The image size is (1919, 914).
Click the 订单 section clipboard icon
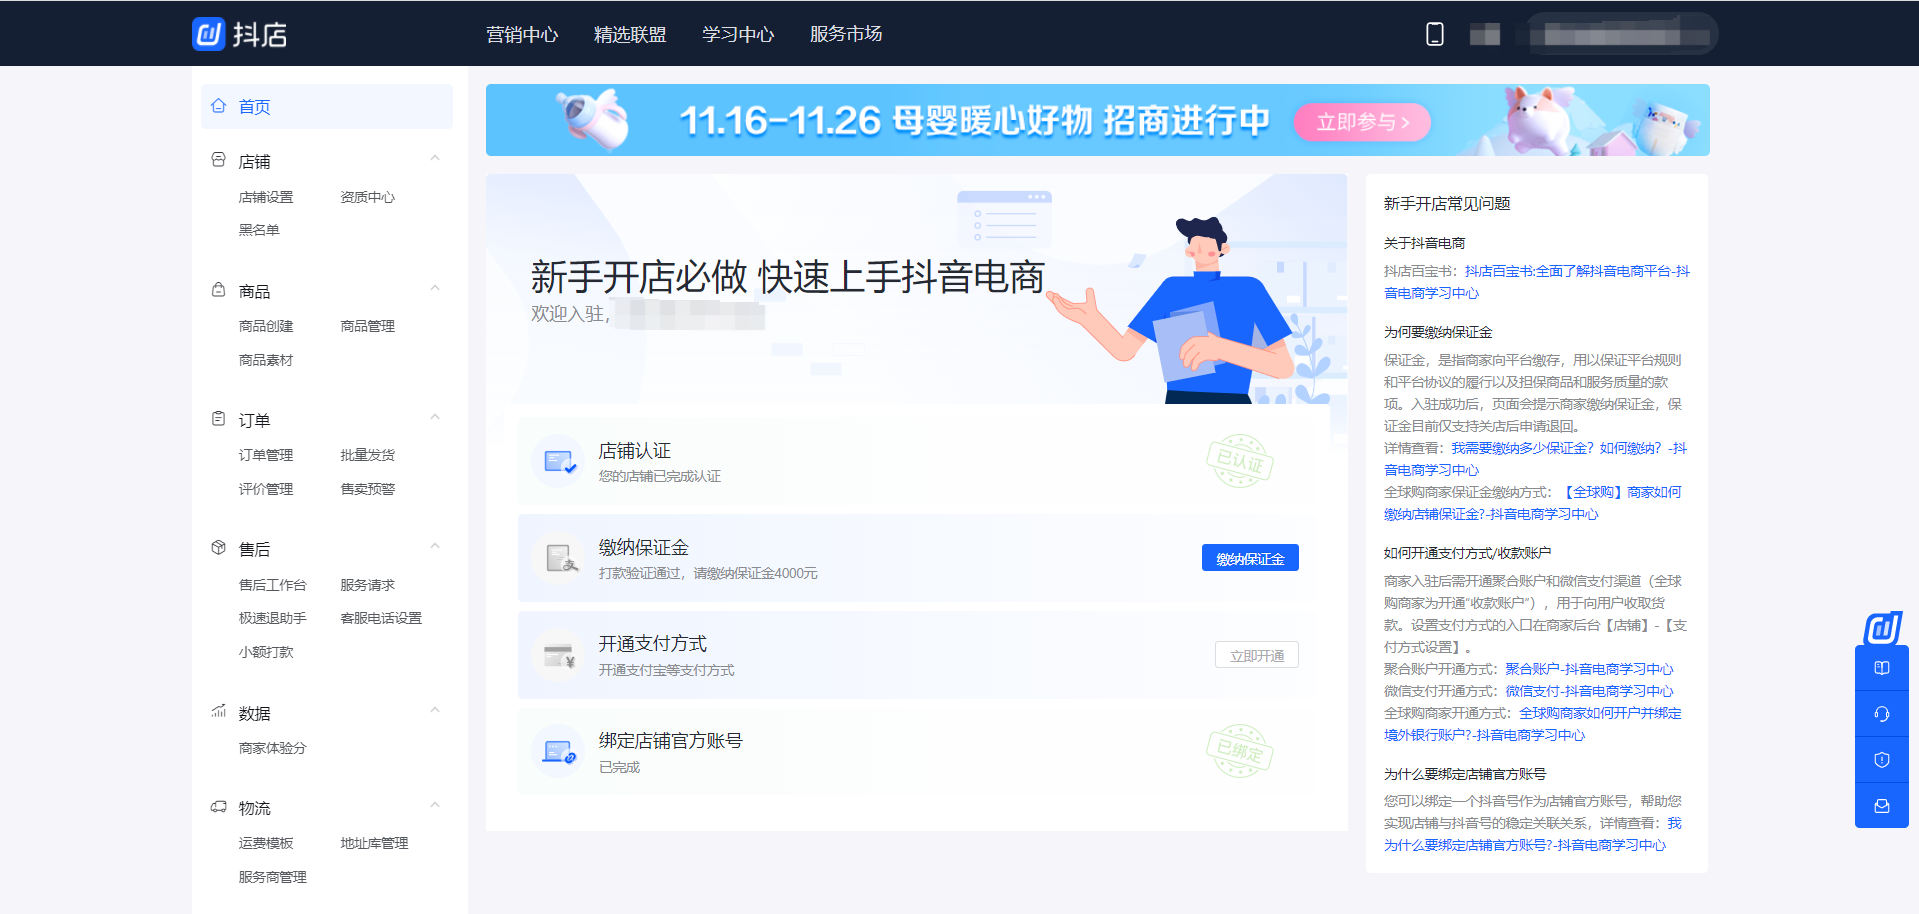click(x=219, y=419)
